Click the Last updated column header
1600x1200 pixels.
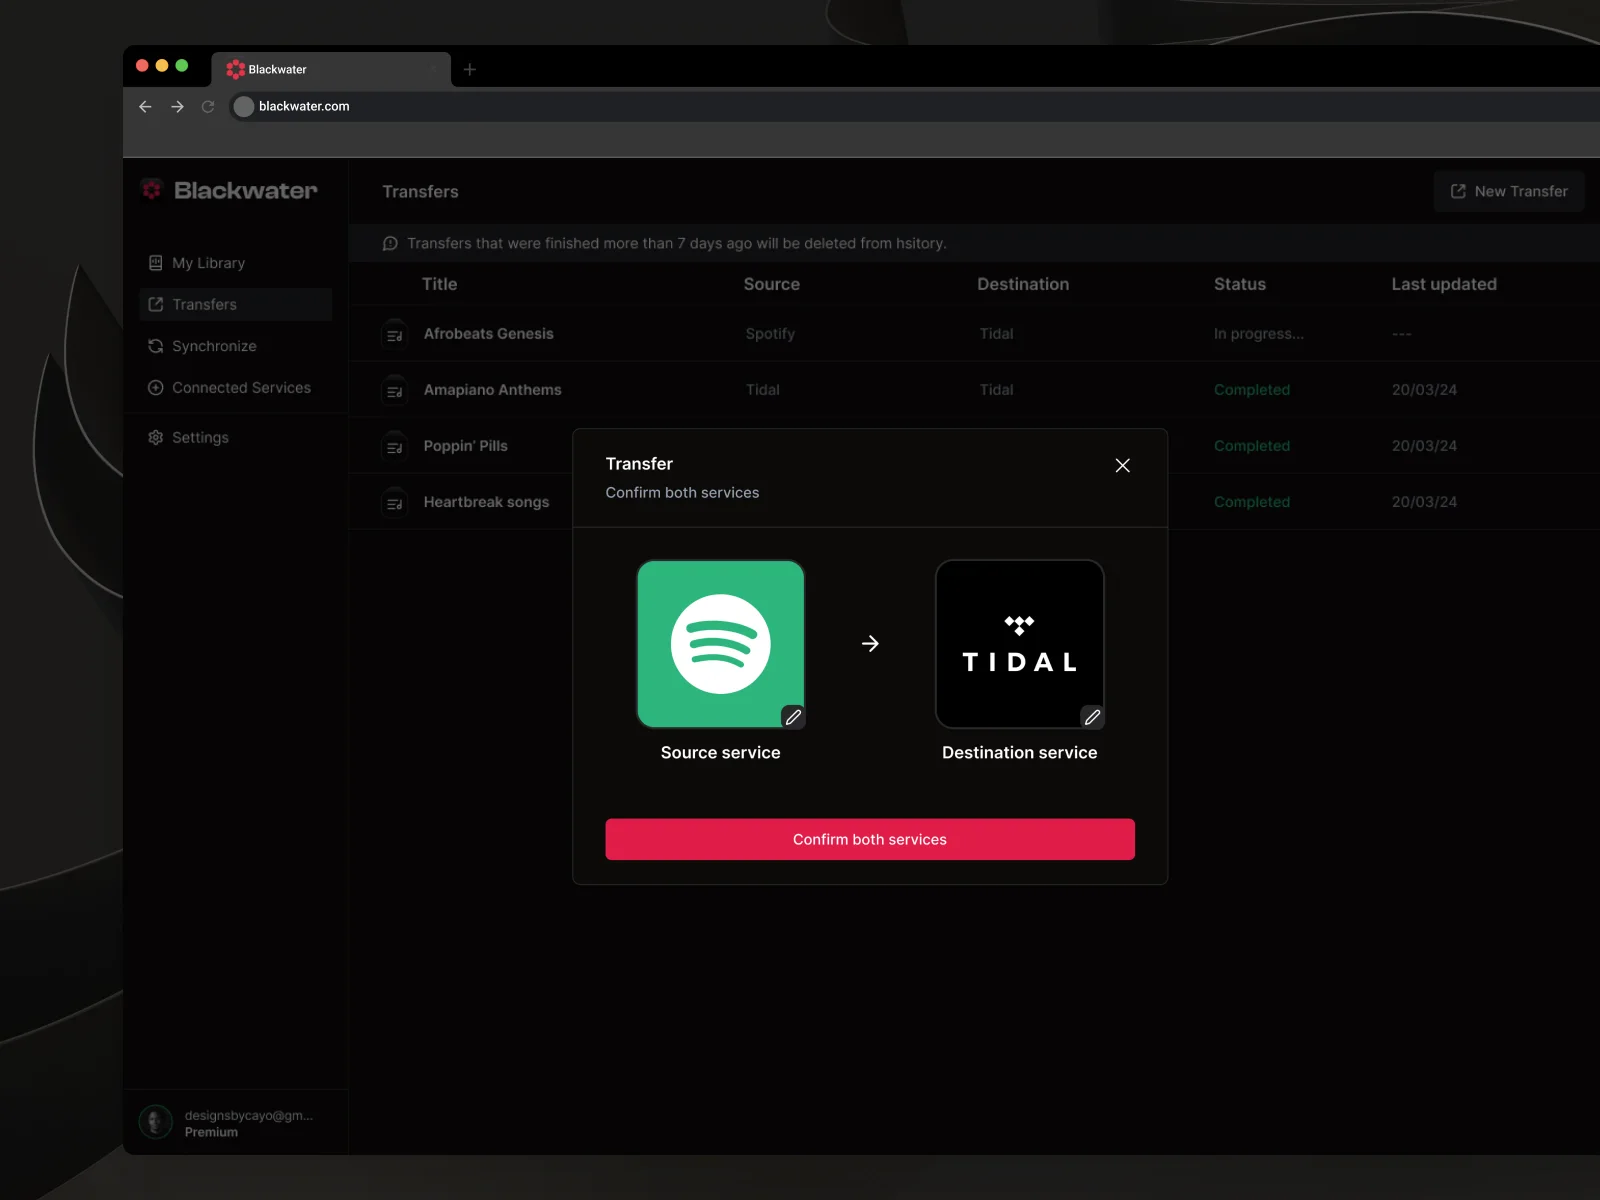pyautogui.click(x=1444, y=284)
